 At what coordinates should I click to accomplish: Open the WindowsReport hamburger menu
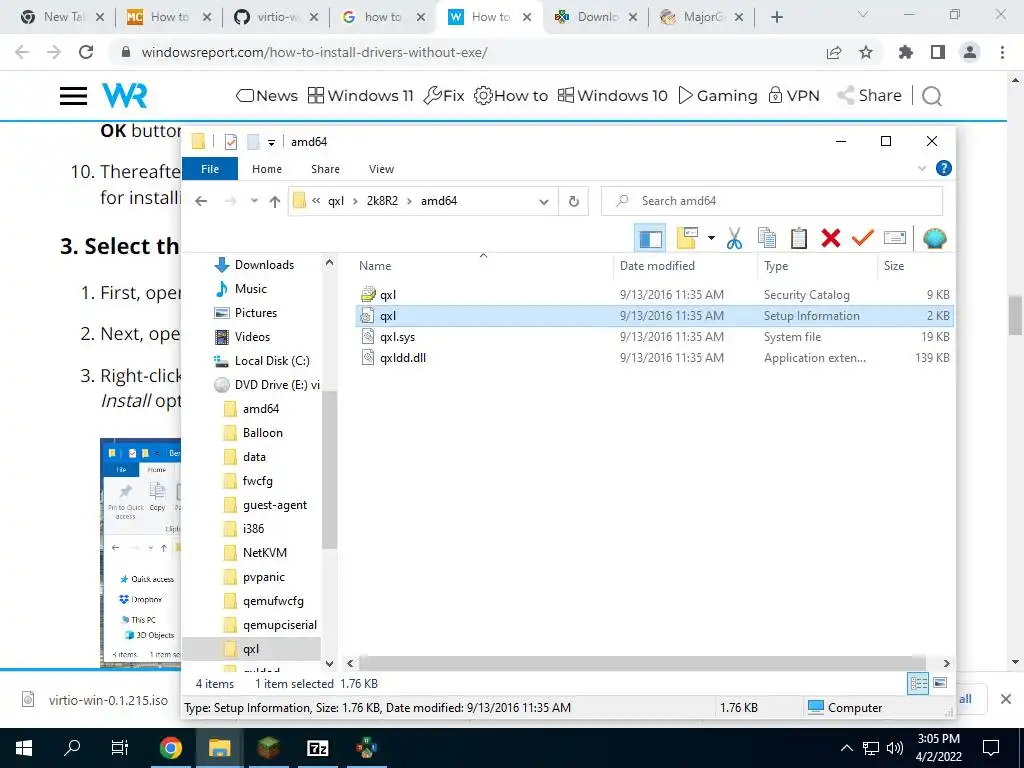pos(73,96)
